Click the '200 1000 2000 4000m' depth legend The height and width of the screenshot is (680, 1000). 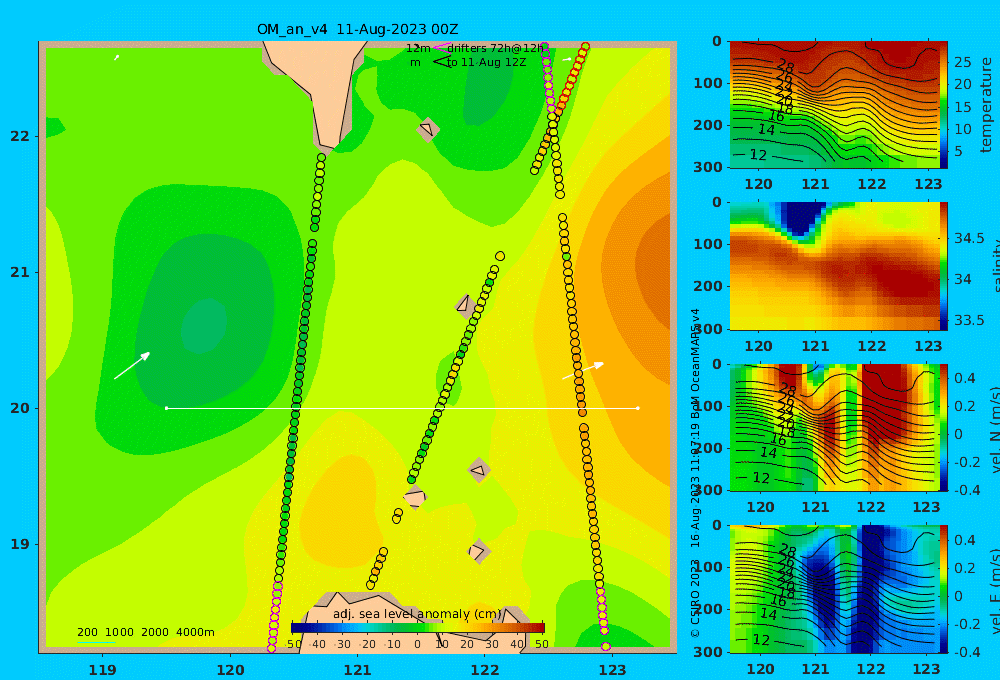point(145,632)
